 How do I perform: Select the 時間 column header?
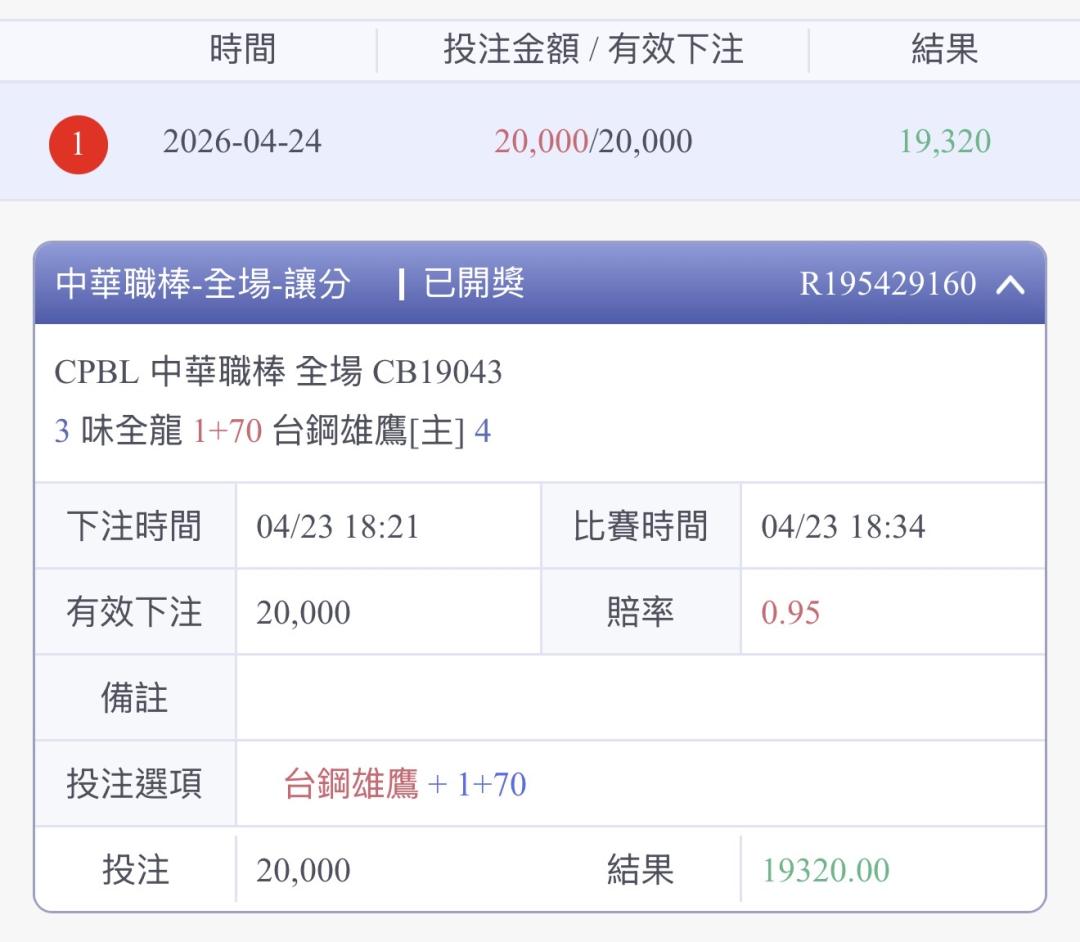242,49
